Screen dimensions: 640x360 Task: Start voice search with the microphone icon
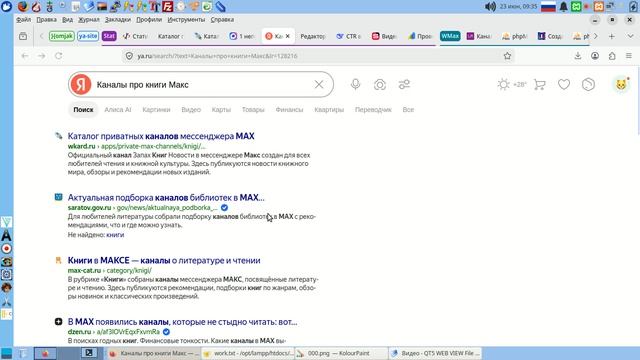tap(355, 84)
